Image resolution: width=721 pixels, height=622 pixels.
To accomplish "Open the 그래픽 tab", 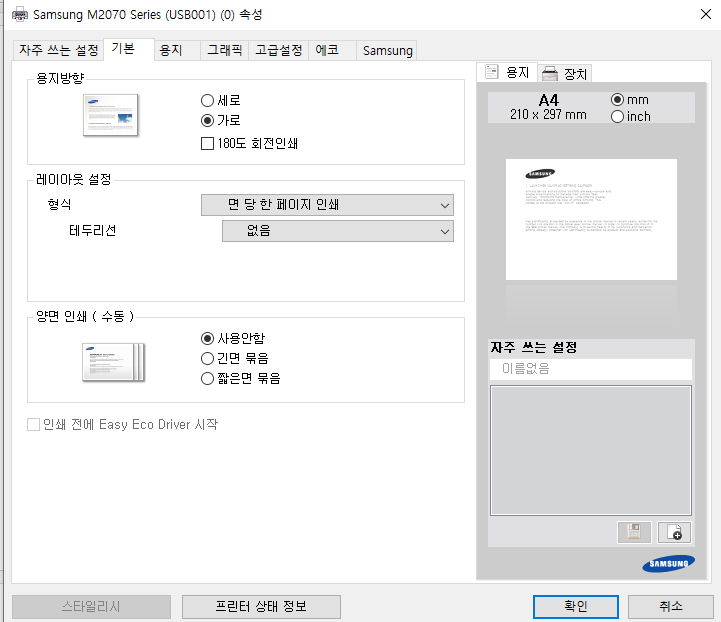I will (x=224, y=50).
